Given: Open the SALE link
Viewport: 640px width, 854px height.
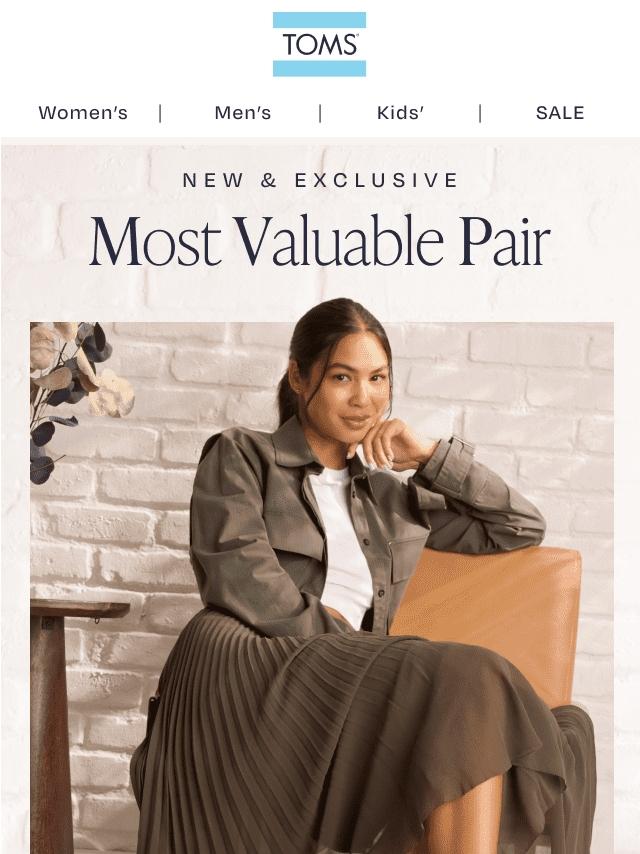Looking at the screenshot, I should [560, 113].
